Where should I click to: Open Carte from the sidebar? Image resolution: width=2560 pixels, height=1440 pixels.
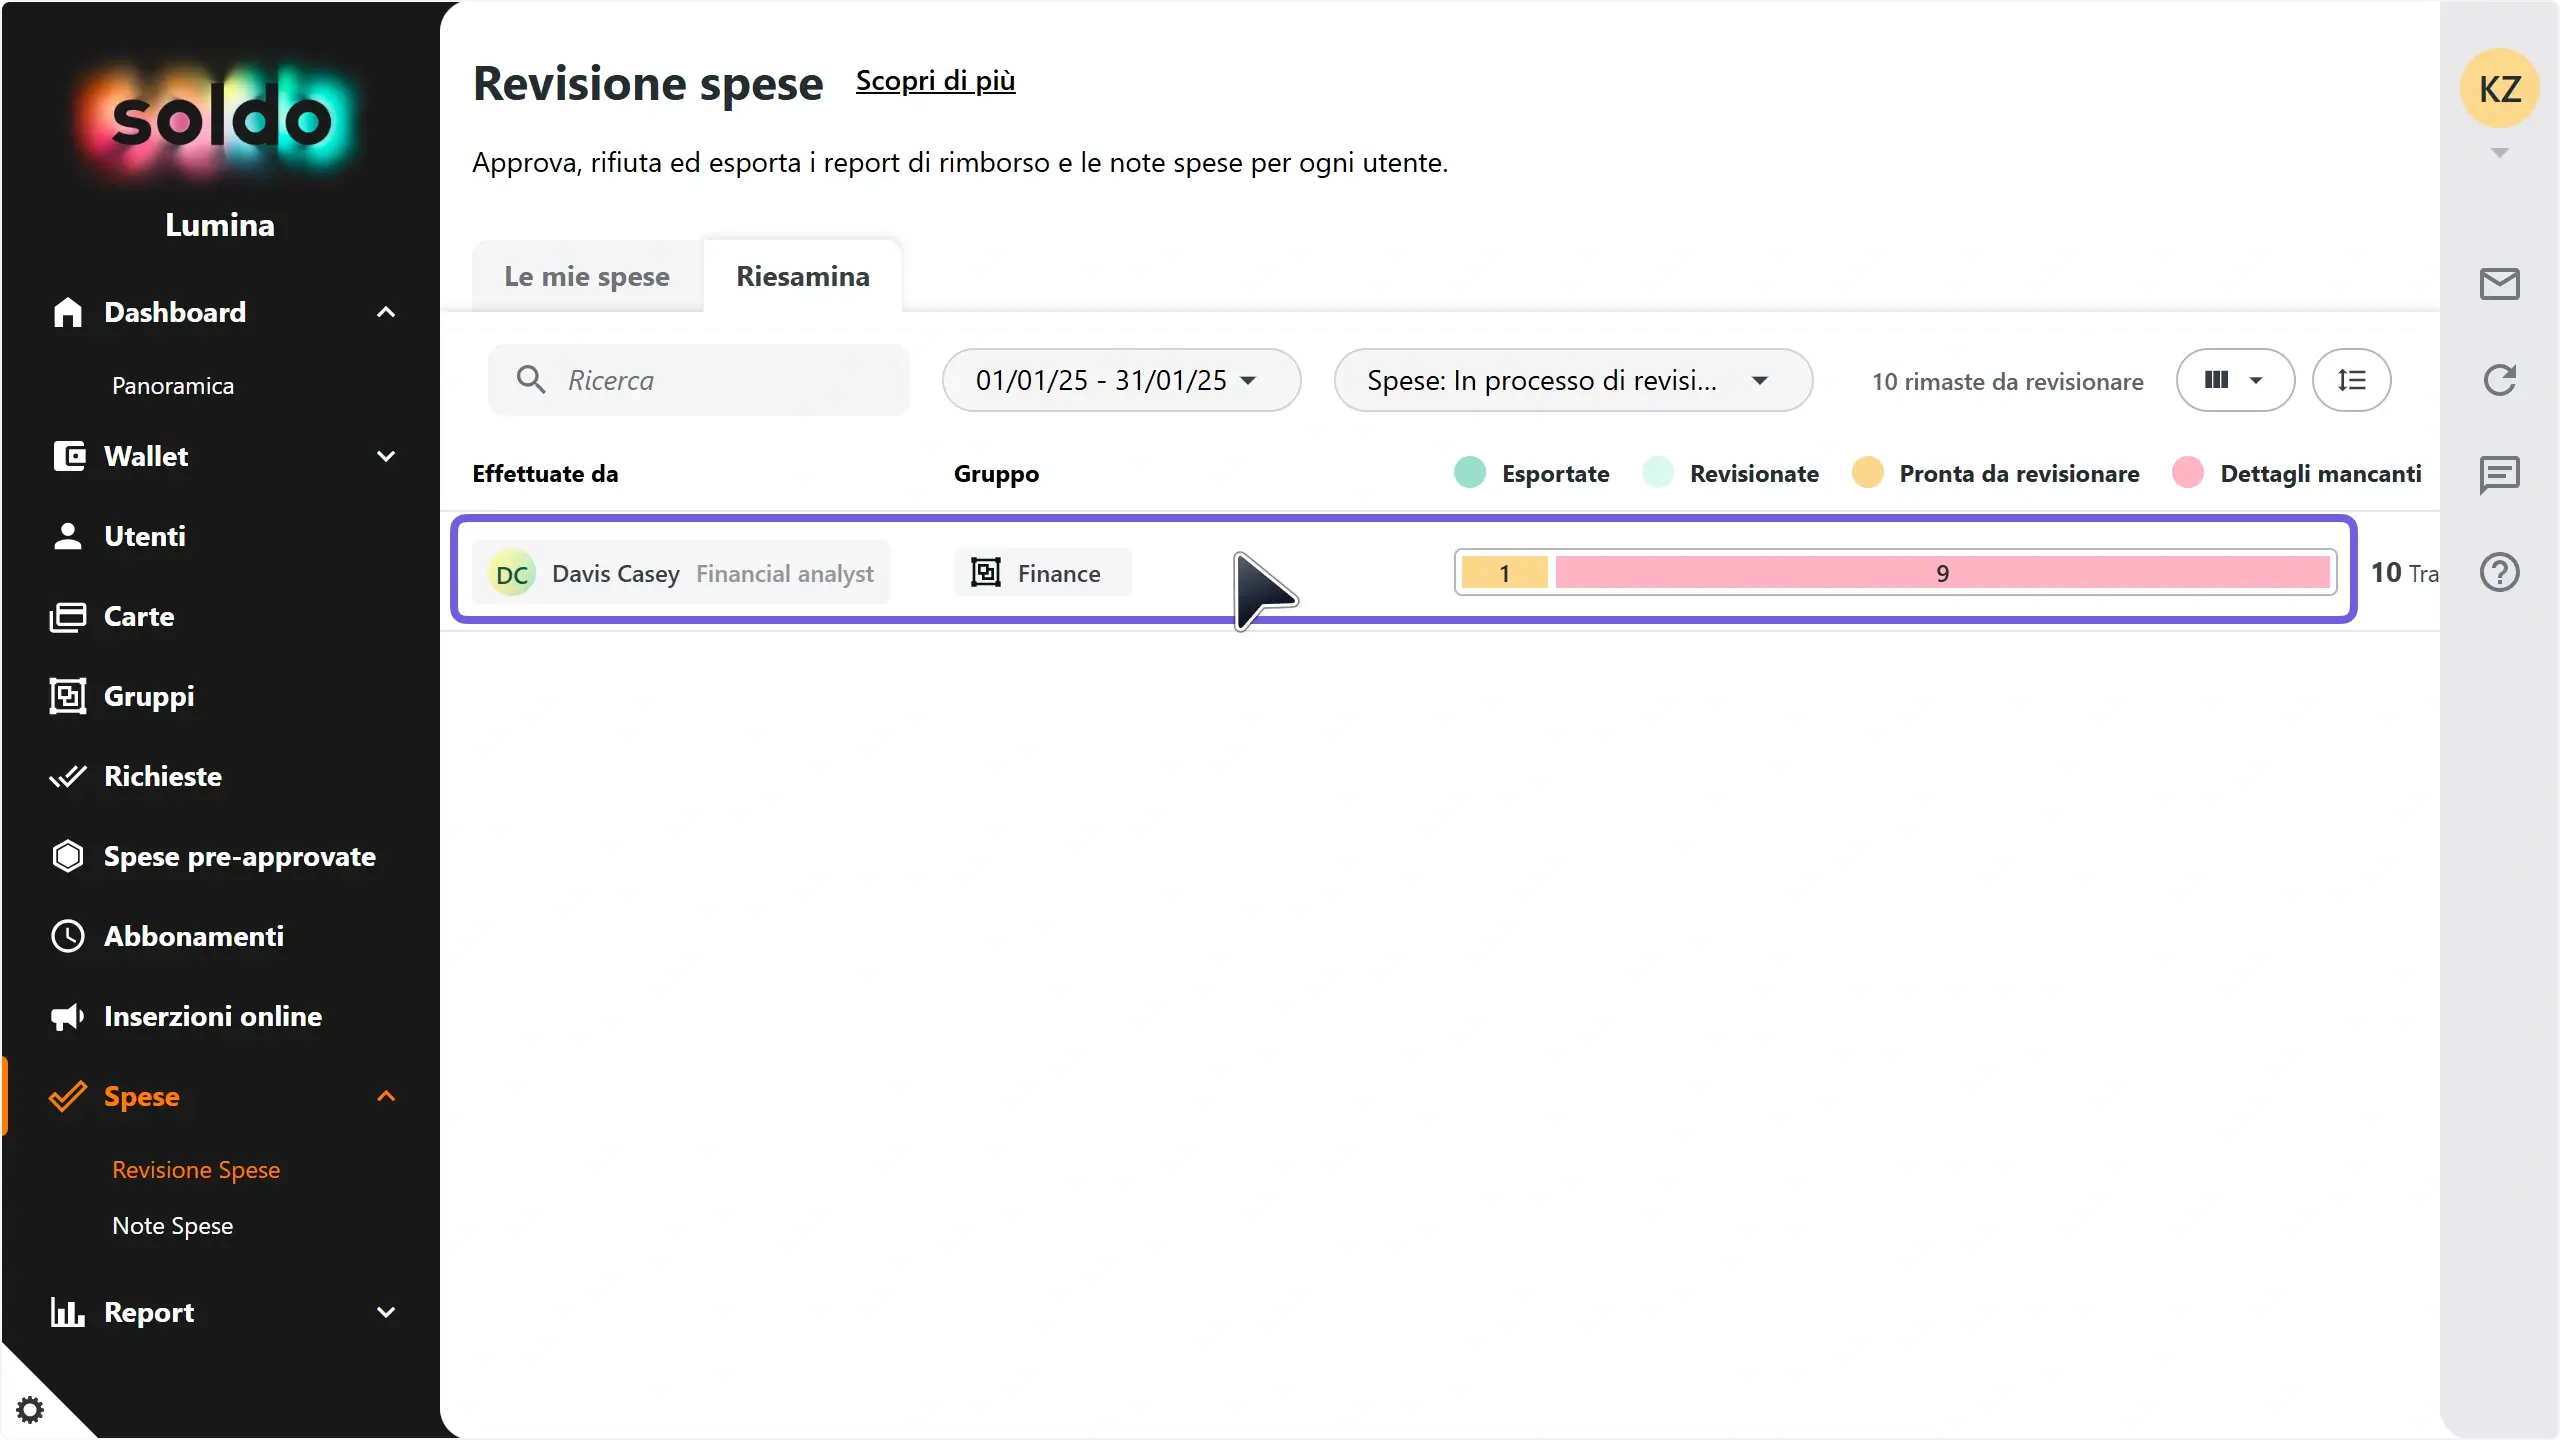[138, 616]
